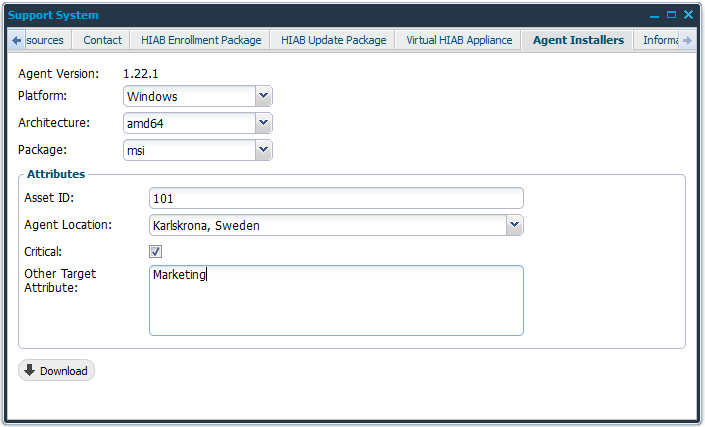Click into the Asset ID field
The height and width of the screenshot is (427, 705).
click(x=335, y=198)
